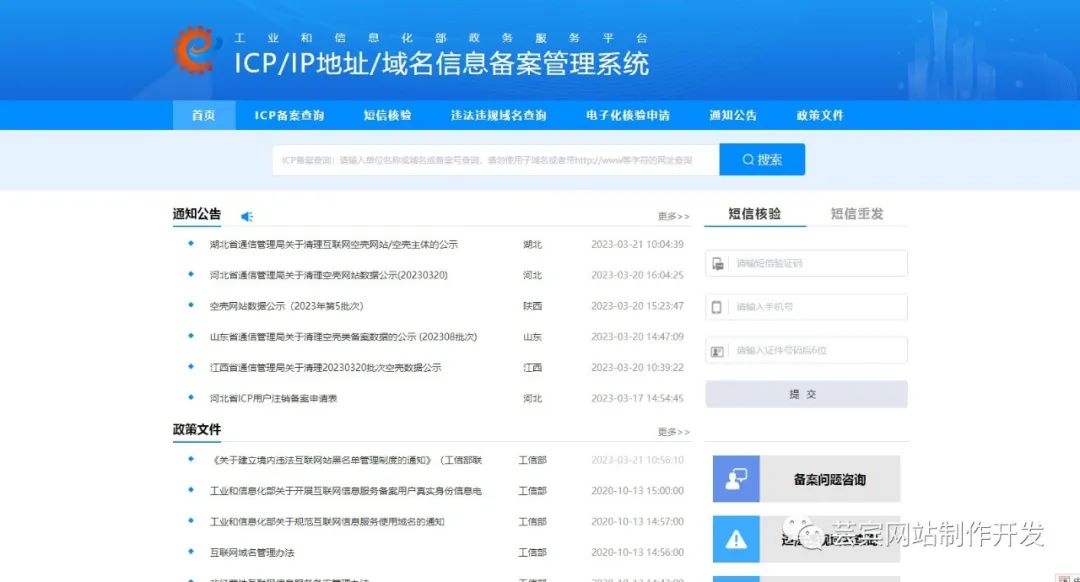
Task: Switch to the 短信重发 tab
Action: (x=857, y=211)
